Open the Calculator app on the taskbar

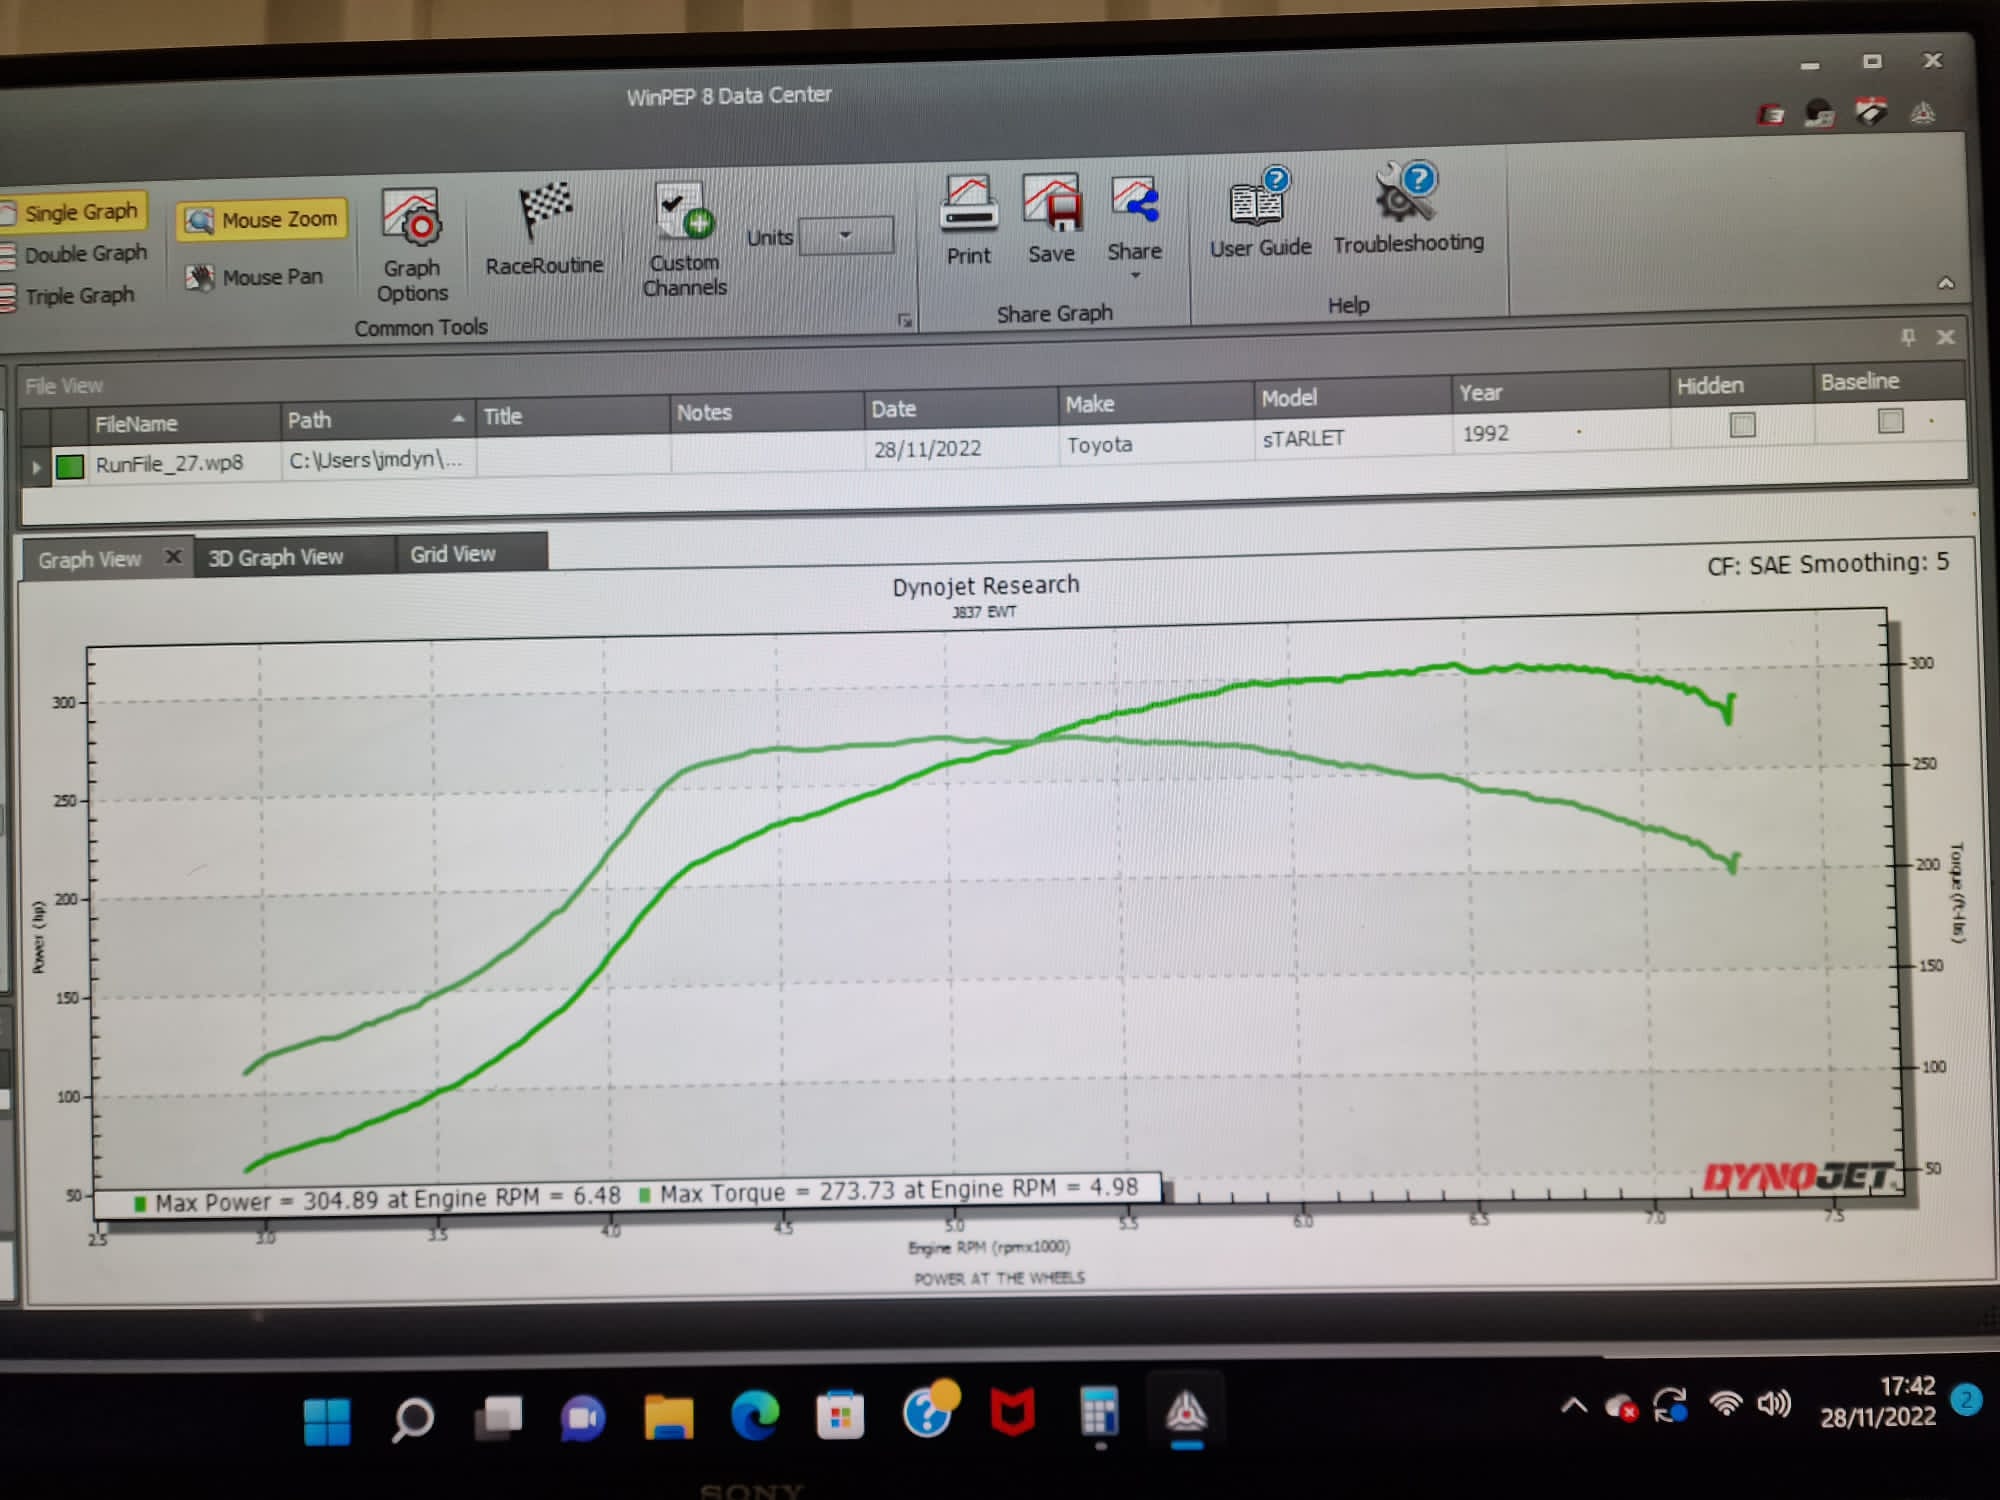point(1098,1412)
